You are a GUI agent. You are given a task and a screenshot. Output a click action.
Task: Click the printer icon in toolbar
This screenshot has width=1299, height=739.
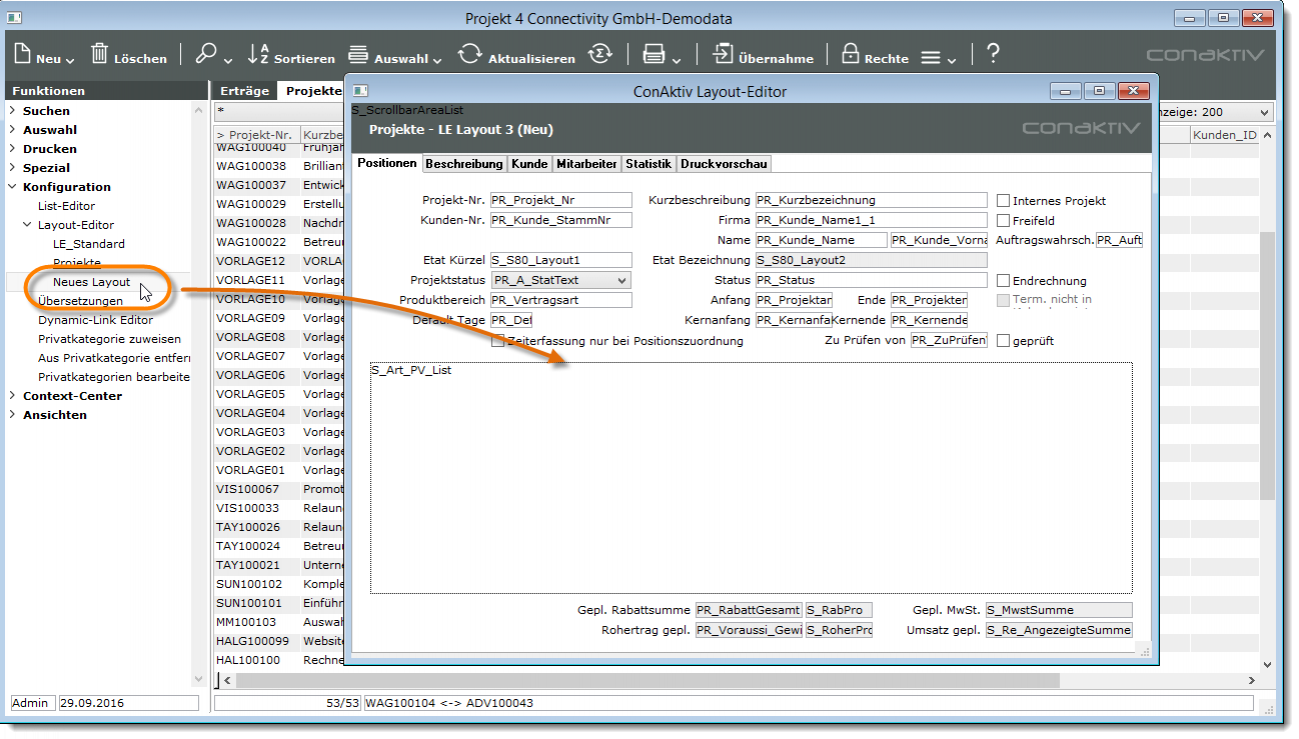[653, 55]
